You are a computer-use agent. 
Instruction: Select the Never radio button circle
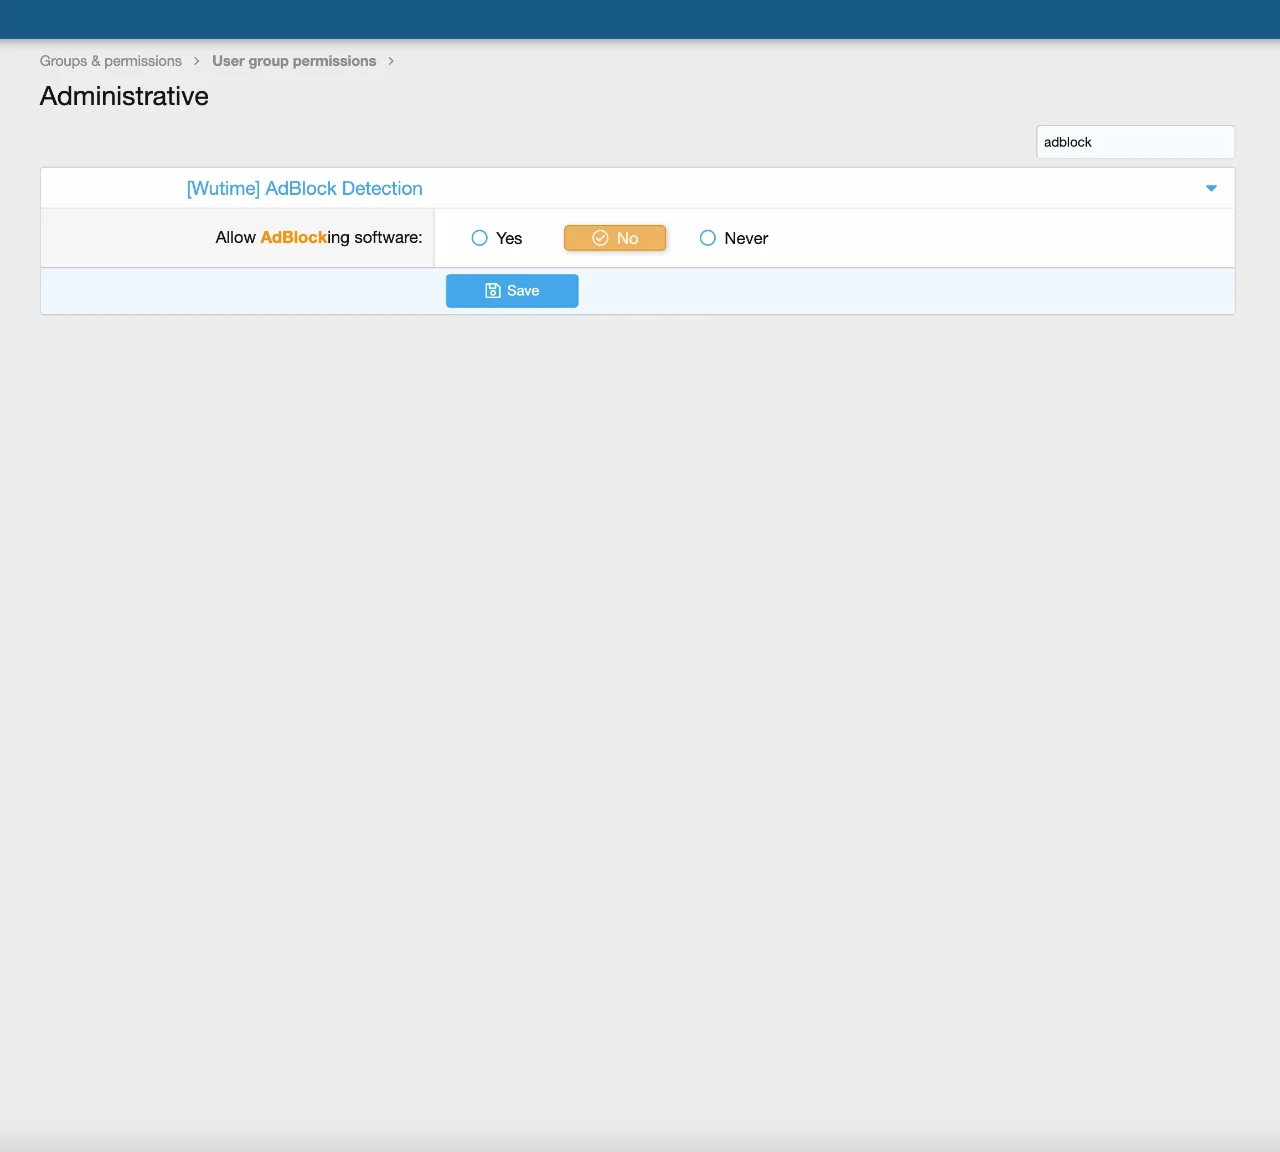(708, 238)
